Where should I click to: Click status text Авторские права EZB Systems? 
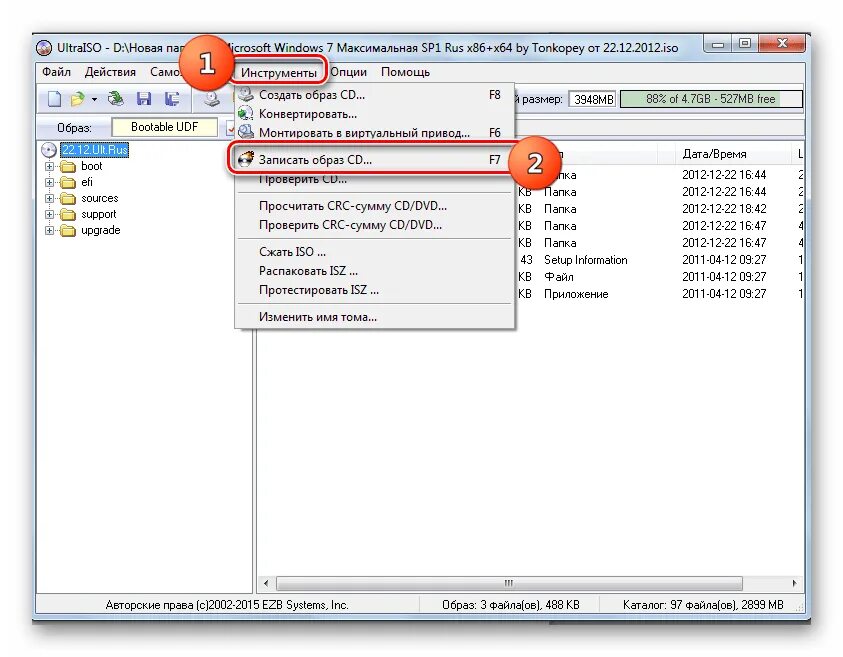(227, 605)
